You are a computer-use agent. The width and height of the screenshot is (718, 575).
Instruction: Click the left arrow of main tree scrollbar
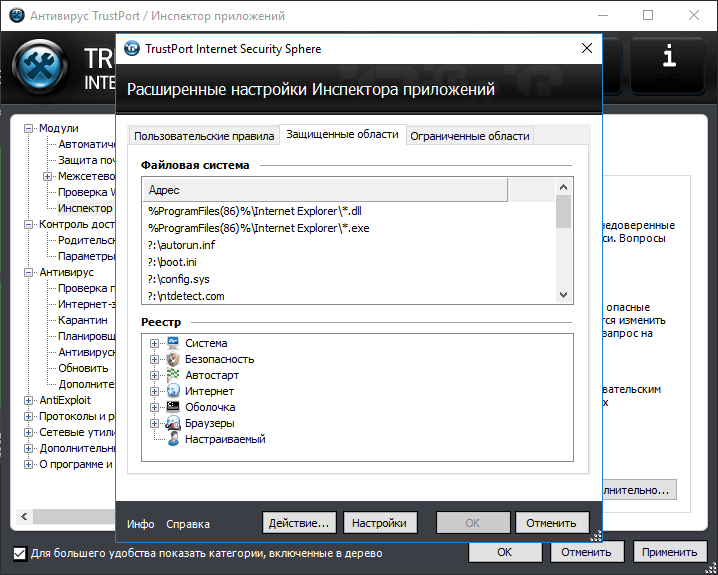[x=24, y=517]
